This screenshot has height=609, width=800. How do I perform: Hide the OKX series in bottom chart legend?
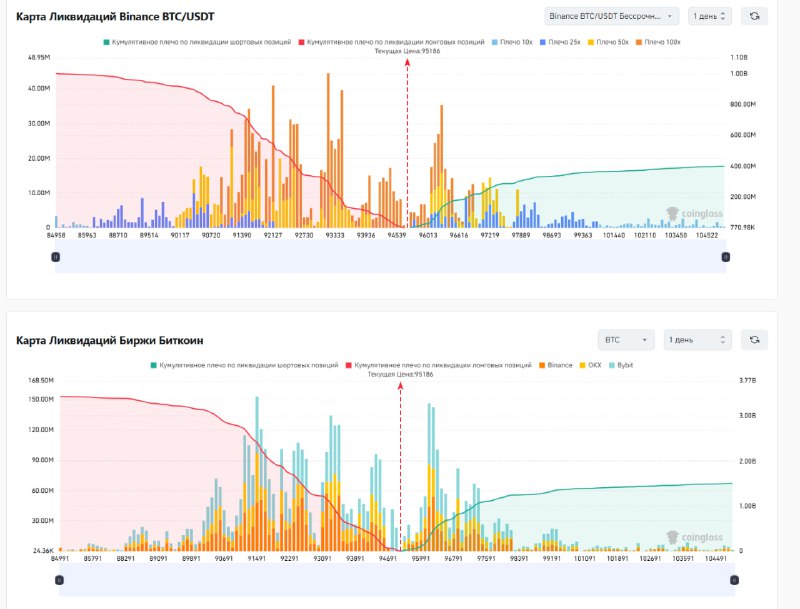point(593,365)
